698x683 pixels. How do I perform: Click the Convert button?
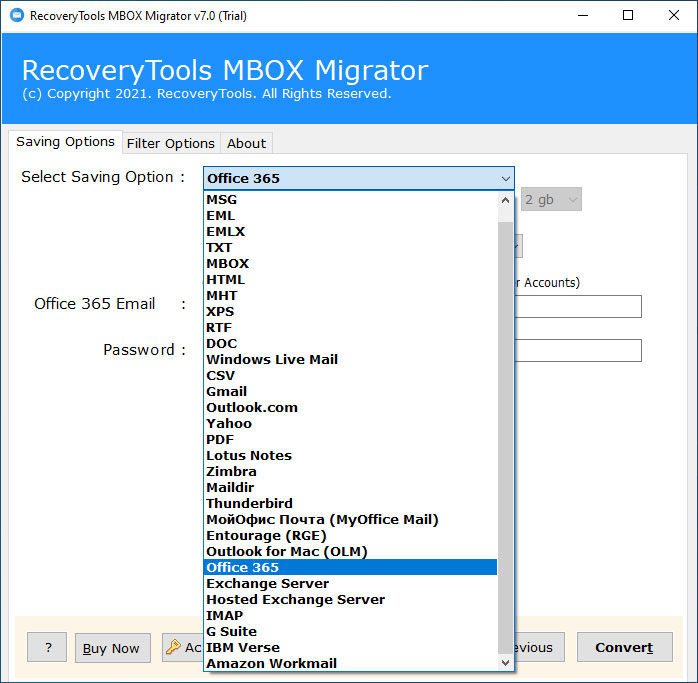coord(624,647)
